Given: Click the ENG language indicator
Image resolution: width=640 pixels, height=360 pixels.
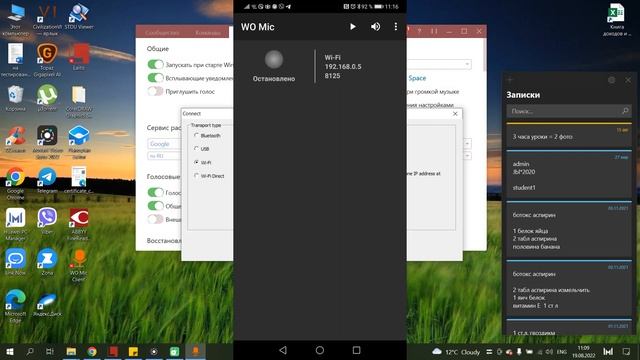Looking at the screenshot, I should point(562,352).
